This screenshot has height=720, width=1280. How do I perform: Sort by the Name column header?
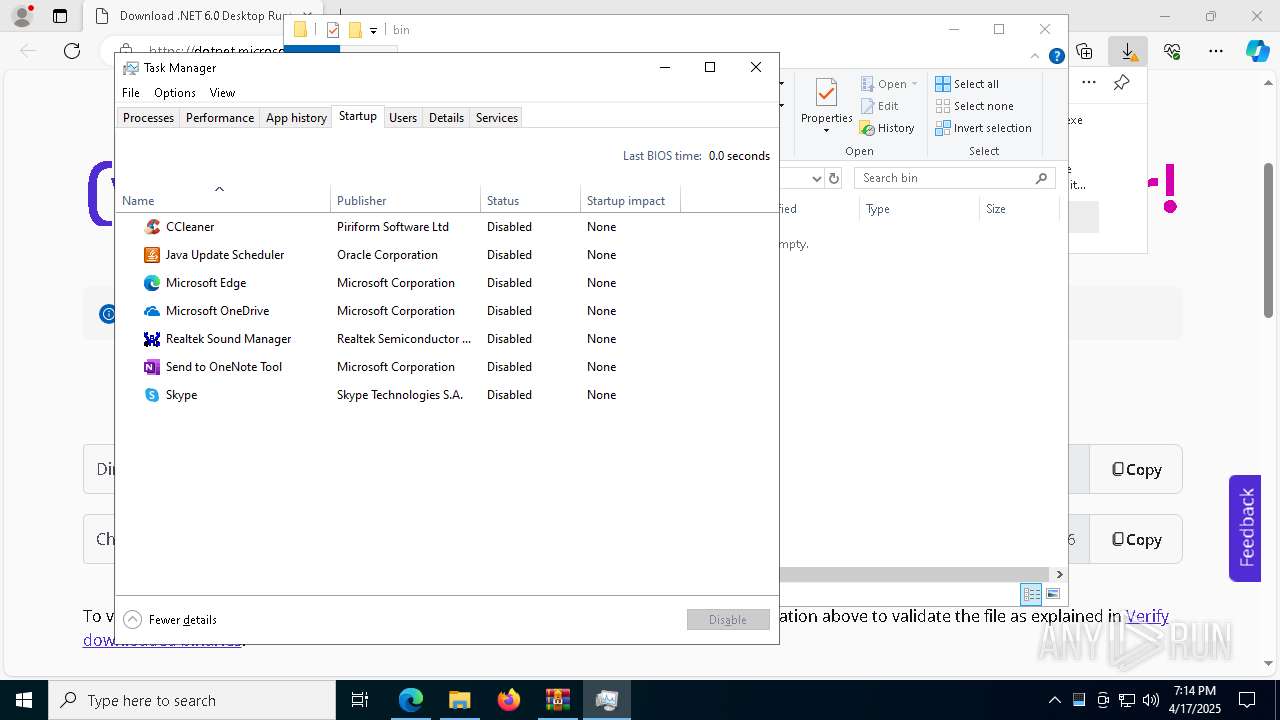coord(223,198)
